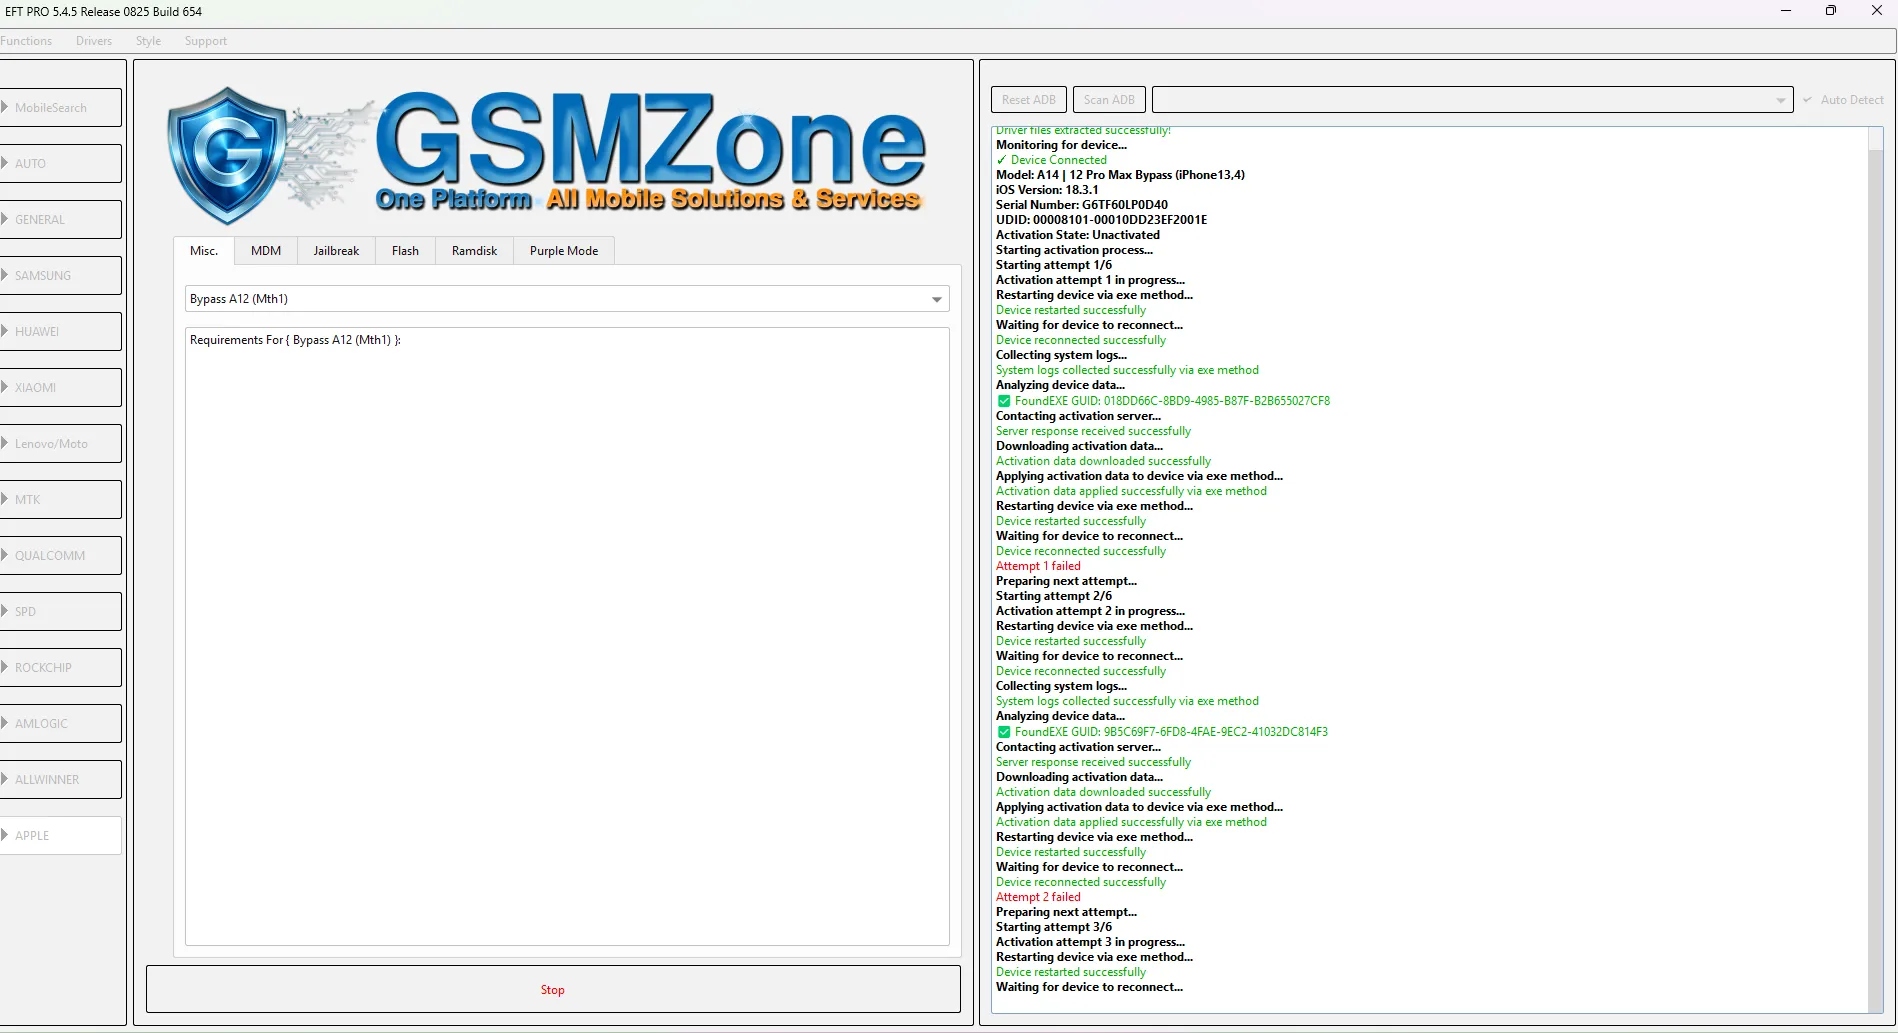The image size is (1898, 1033).
Task: Click the Stop button
Action: [553, 989]
